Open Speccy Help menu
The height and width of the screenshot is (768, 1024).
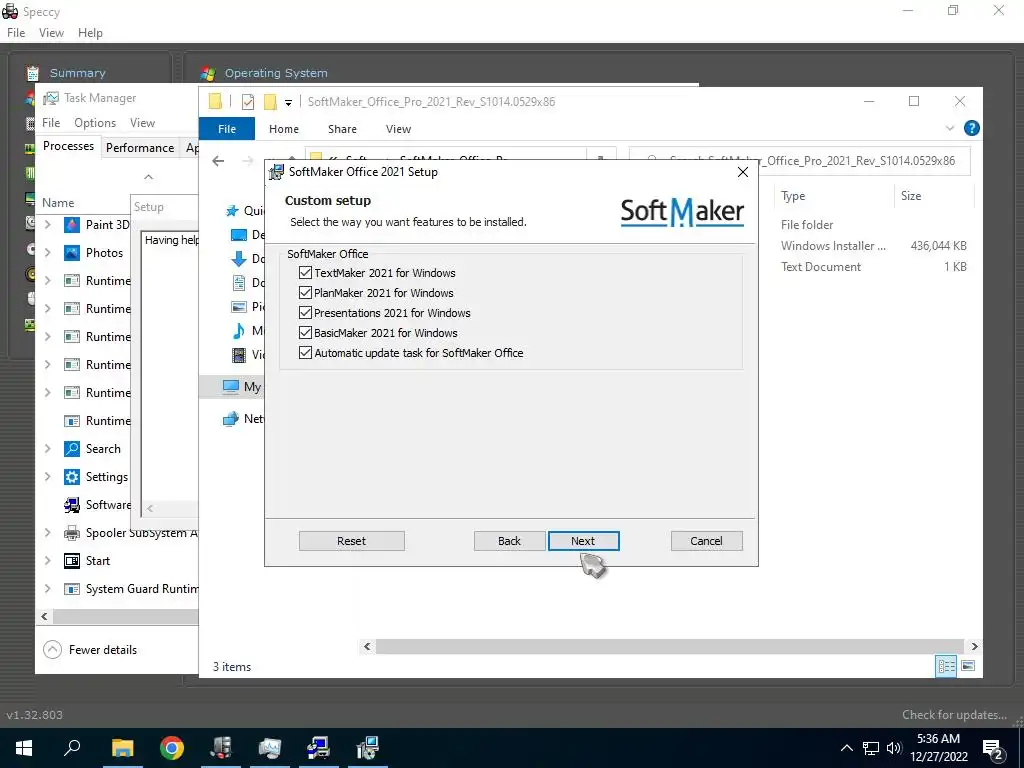coord(90,33)
